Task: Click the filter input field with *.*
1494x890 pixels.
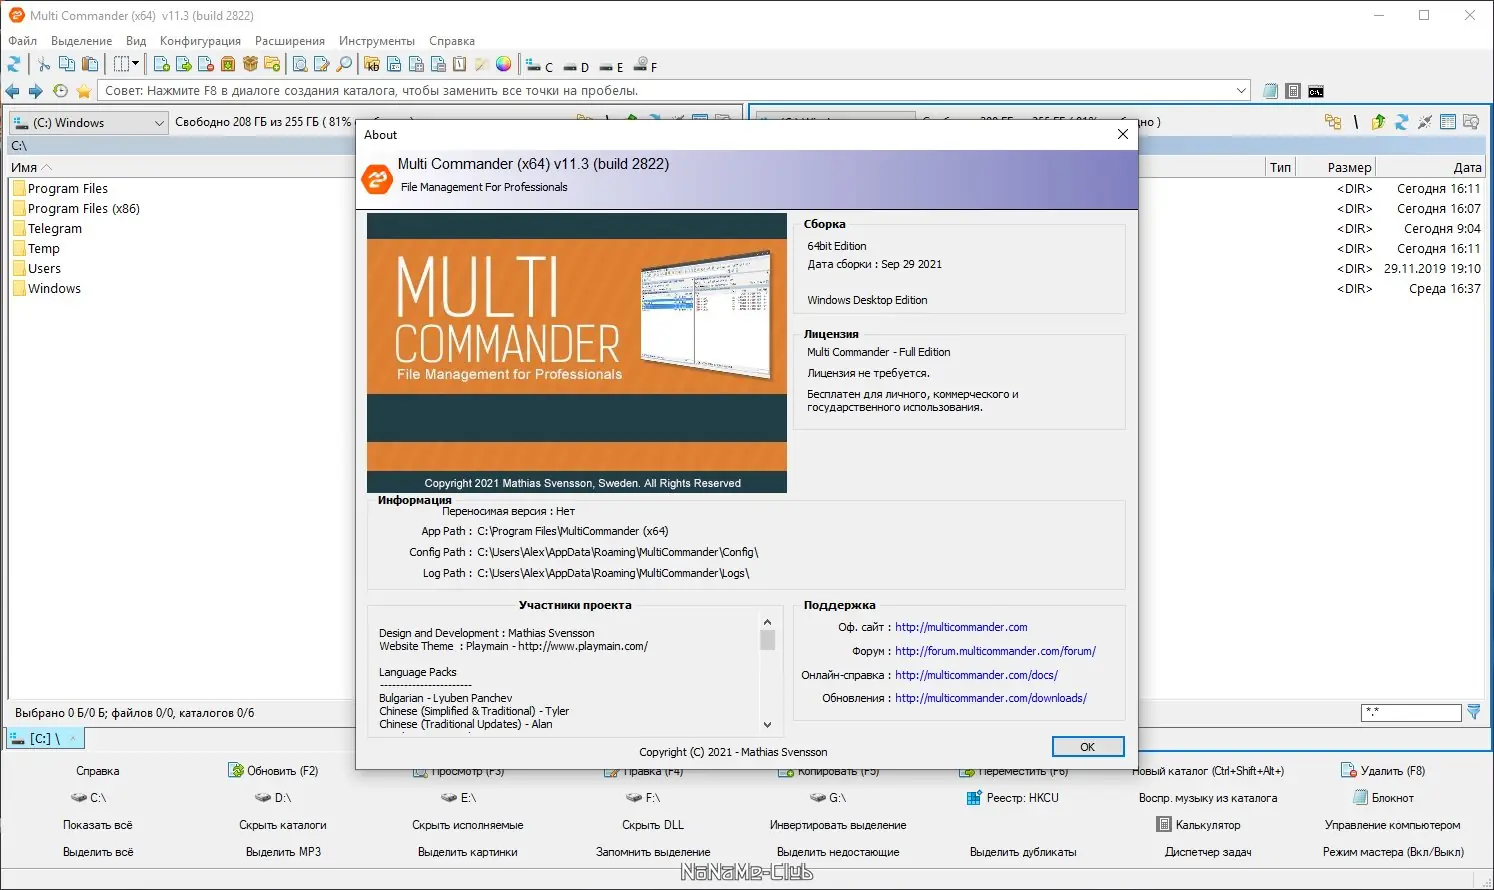Action: pos(1411,712)
